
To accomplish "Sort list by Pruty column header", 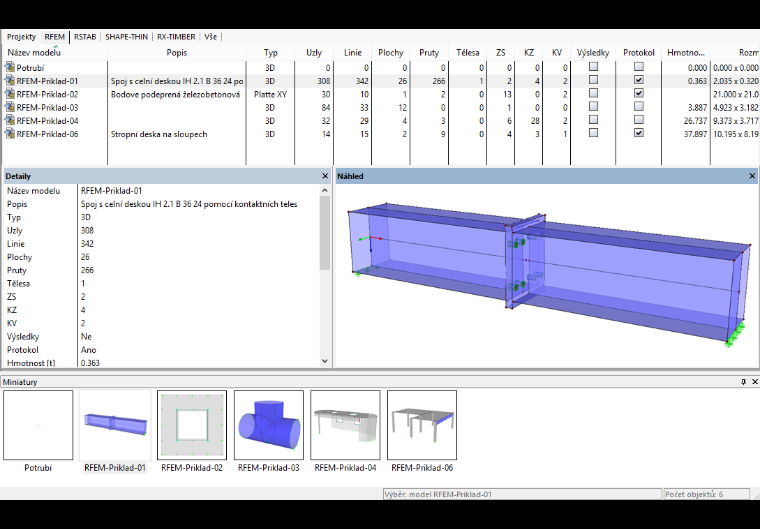I will pyautogui.click(x=429, y=53).
